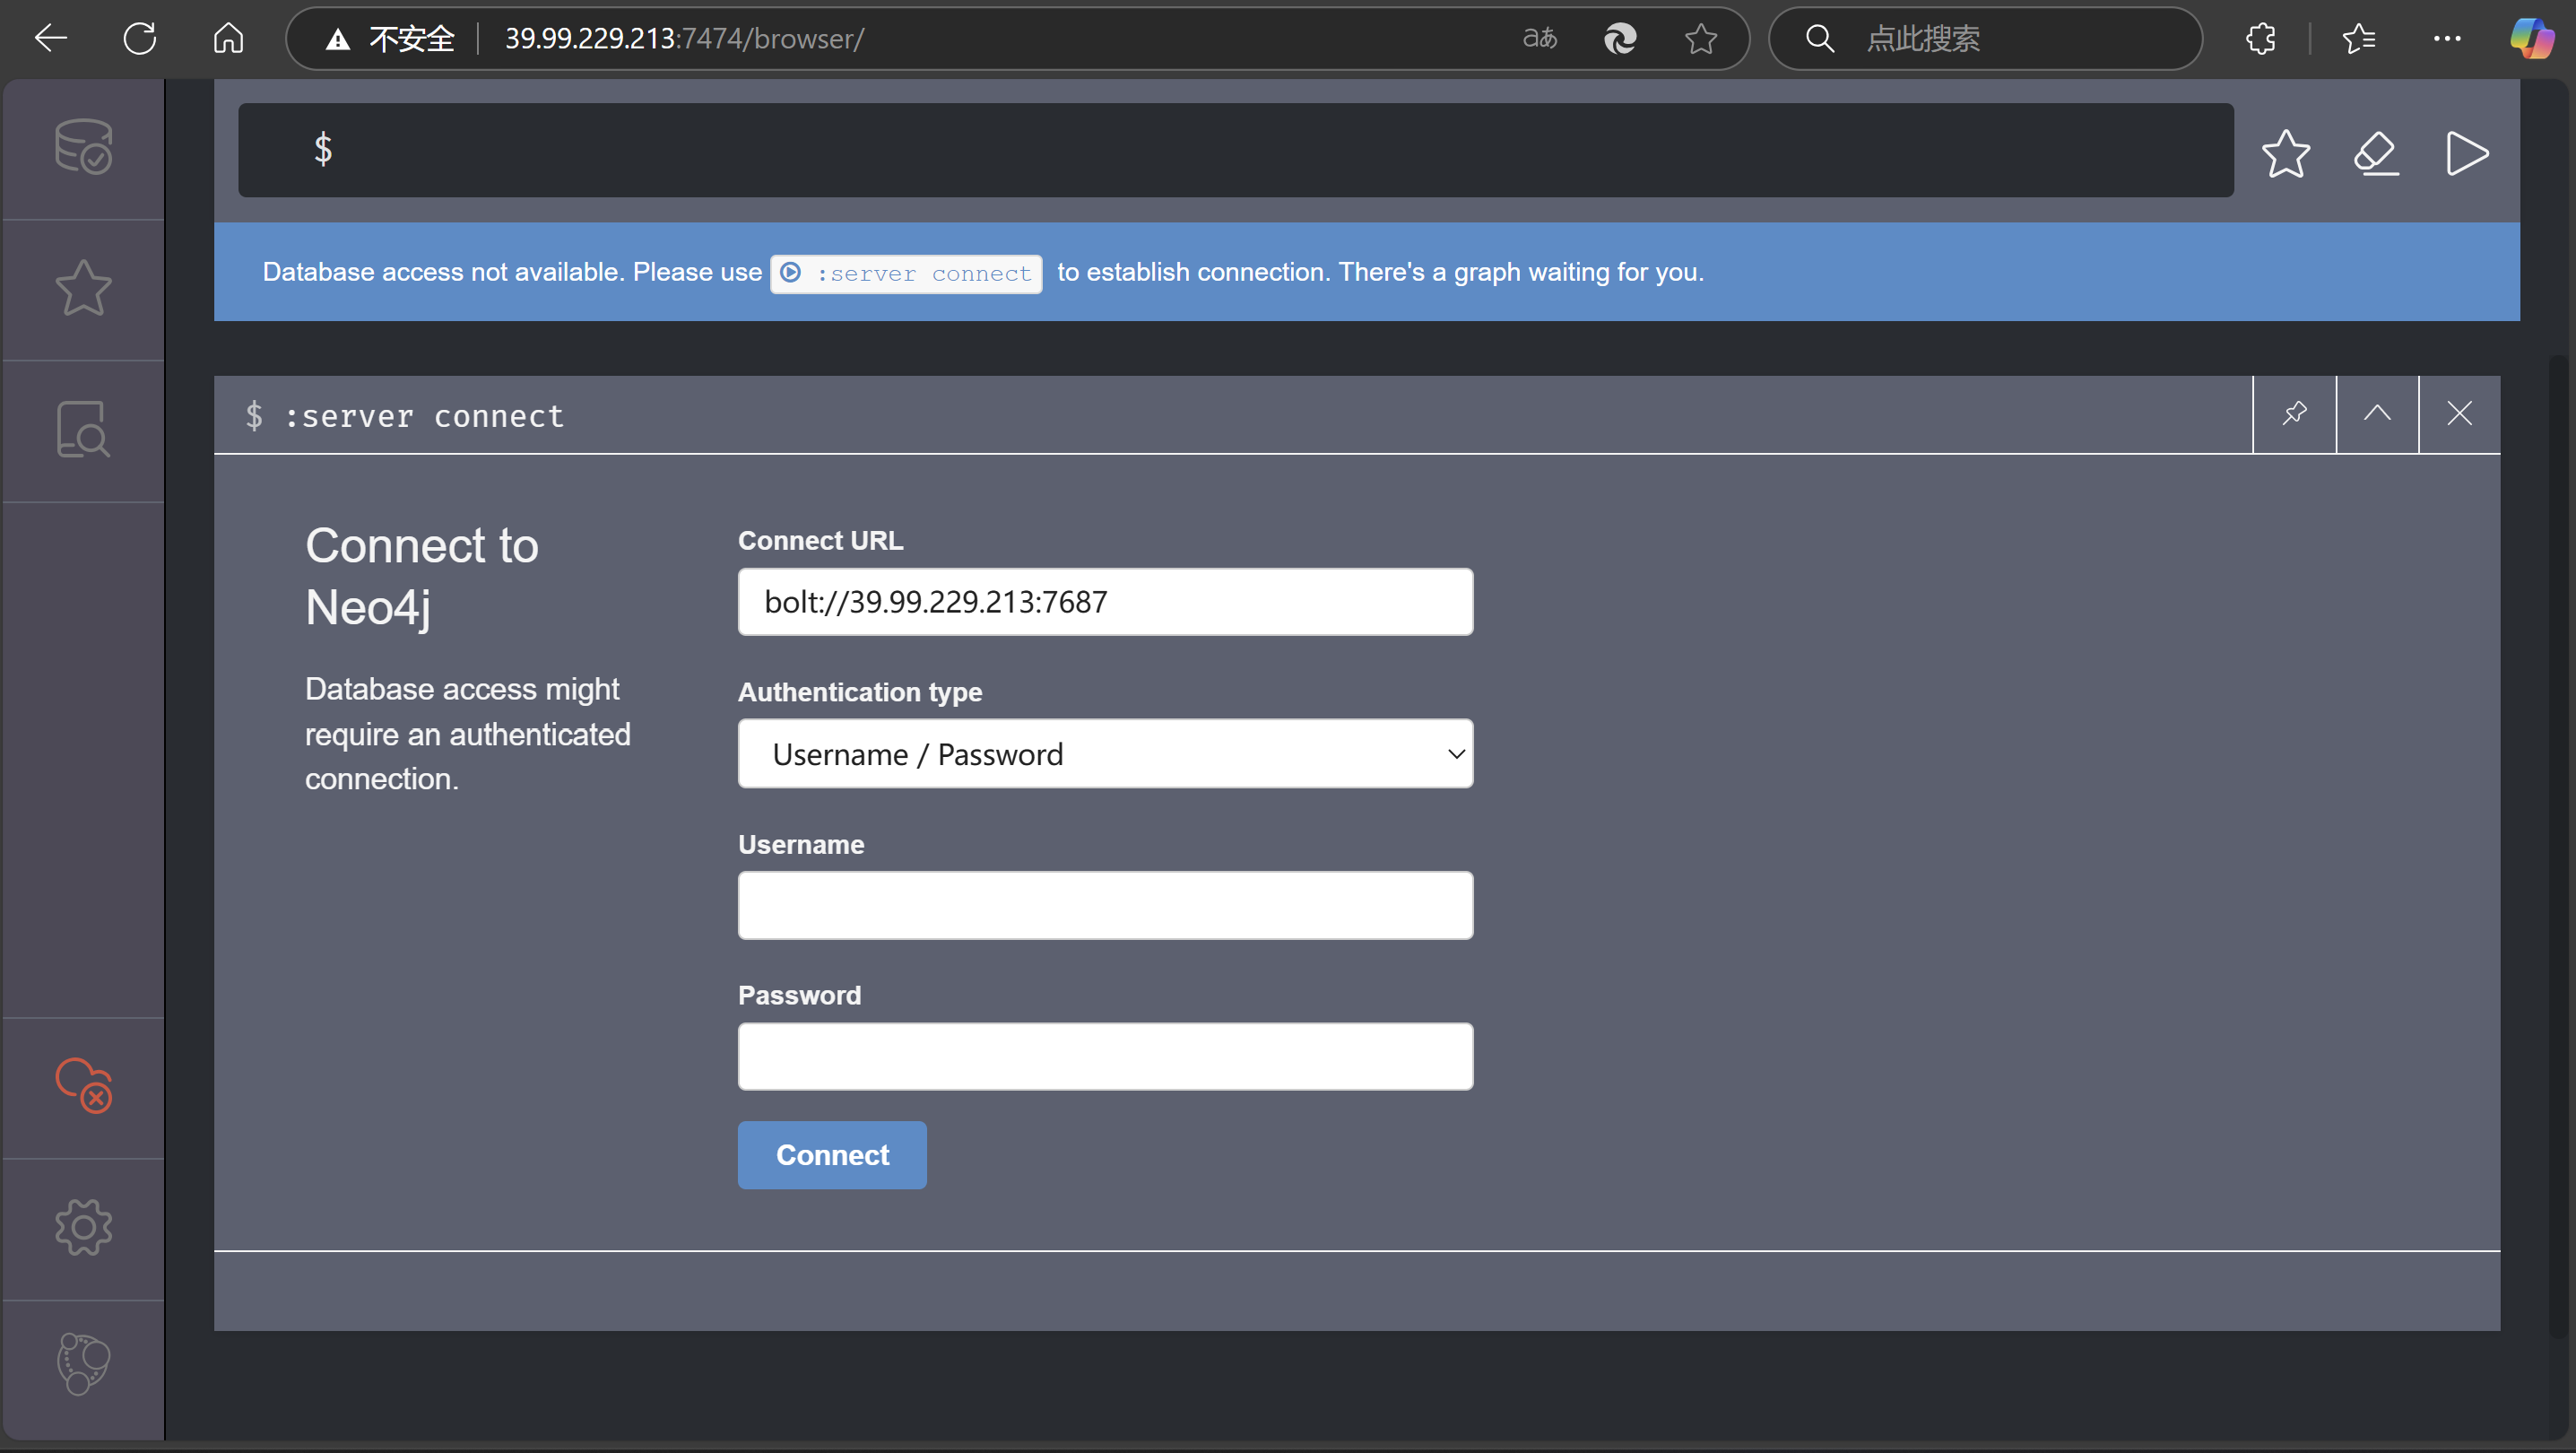Open the Cloud sync error icon
The height and width of the screenshot is (1453, 2576).
(83, 1086)
